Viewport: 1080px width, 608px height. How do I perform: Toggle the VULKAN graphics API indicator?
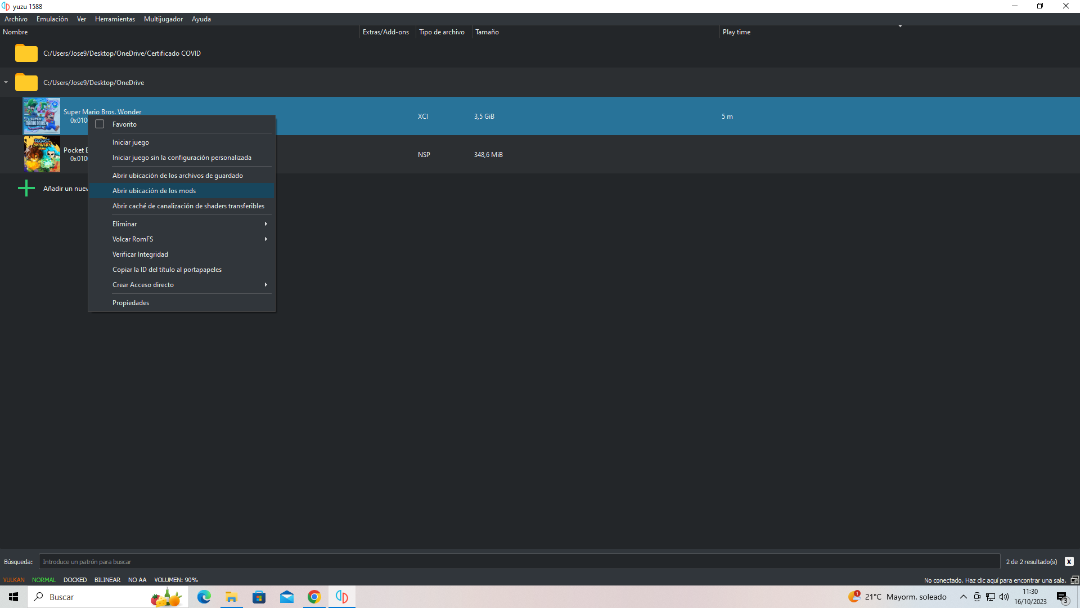[14, 580]
